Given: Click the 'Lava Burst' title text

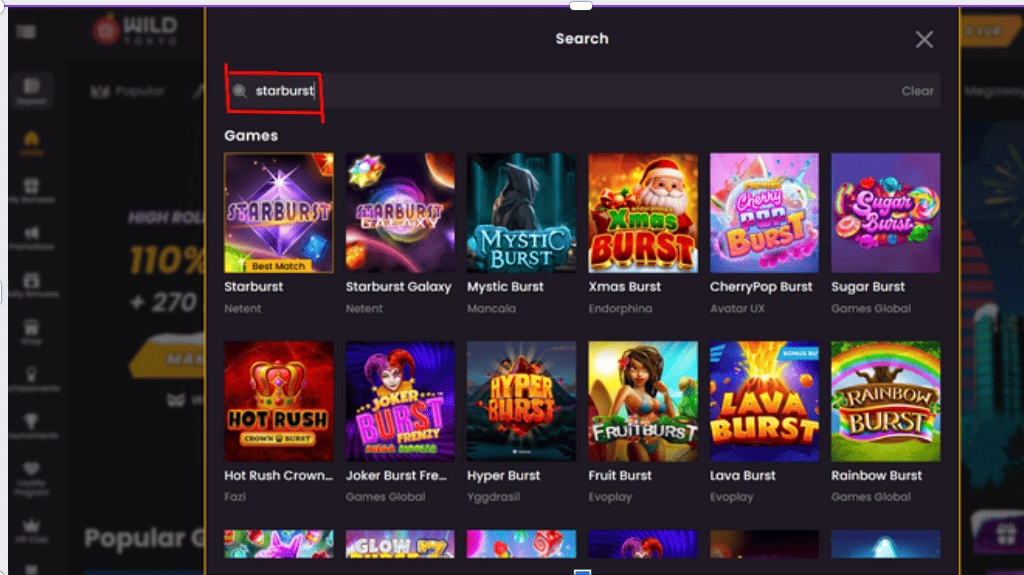Looking at the screenshot, I should tap(743, 476).
